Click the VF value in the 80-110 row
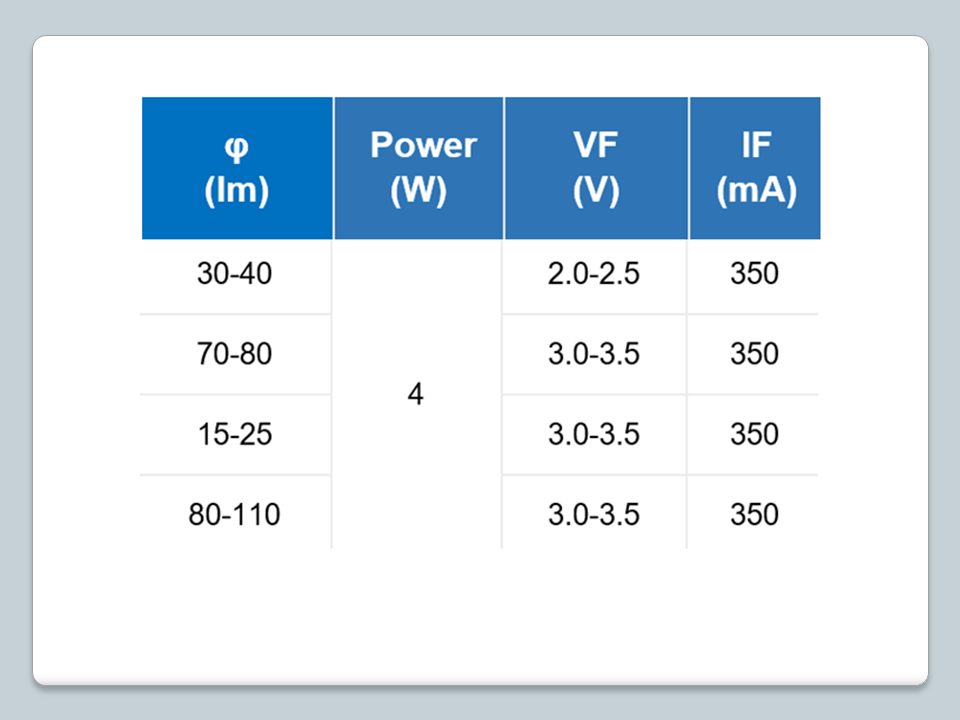This screenshot has height=720, width=960. pos(594,515)
